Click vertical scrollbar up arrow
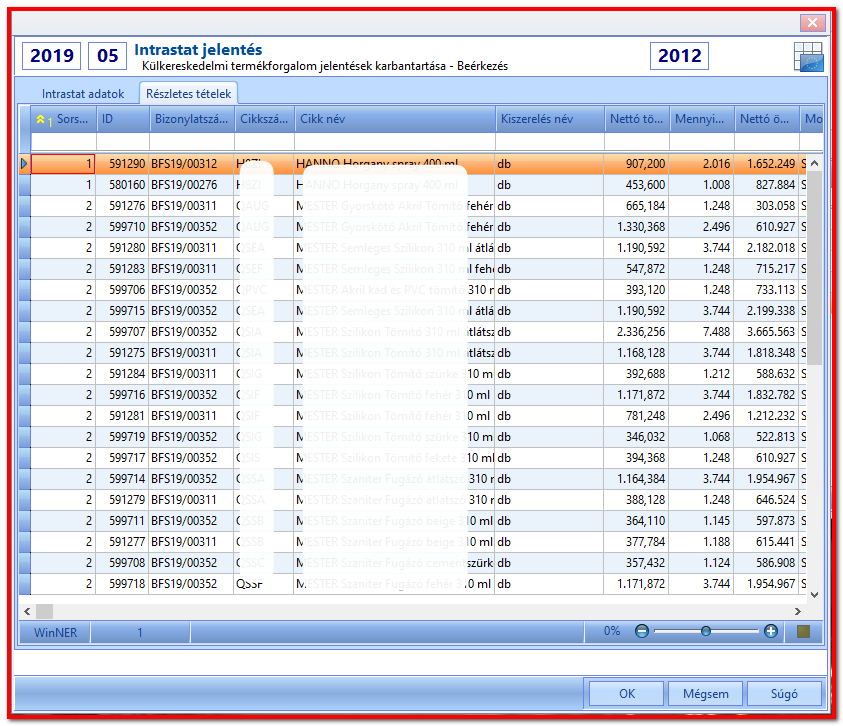Viewport: 843px width, 726px height. coord(815,163)
